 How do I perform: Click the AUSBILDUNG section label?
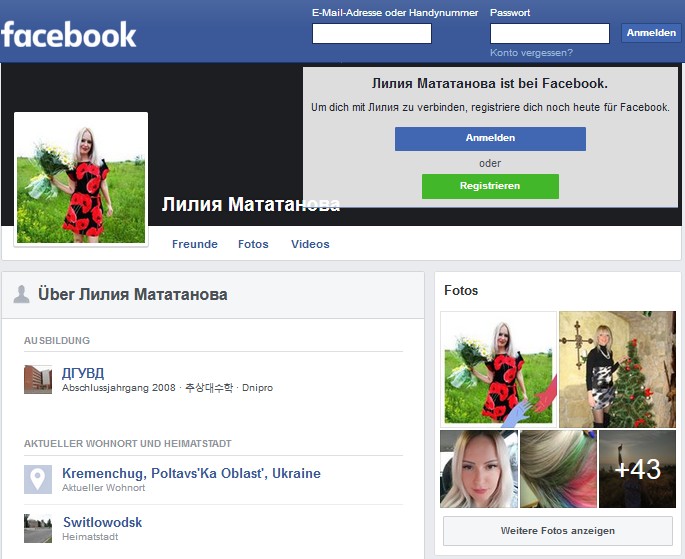[x=57, y=341]
